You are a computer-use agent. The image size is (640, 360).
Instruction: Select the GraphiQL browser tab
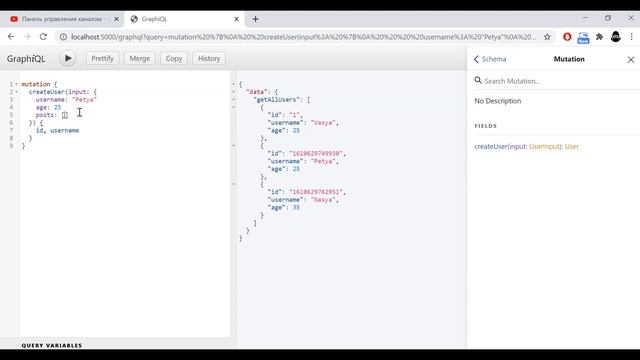coord(184,19)
